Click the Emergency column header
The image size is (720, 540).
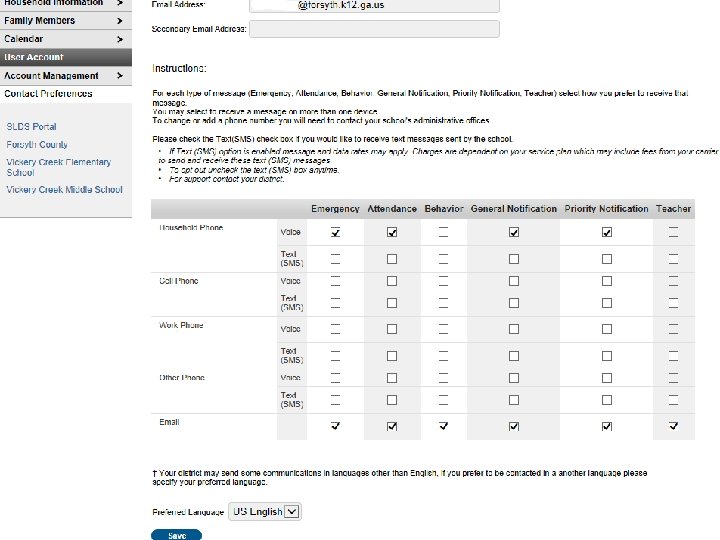point(335,209)
